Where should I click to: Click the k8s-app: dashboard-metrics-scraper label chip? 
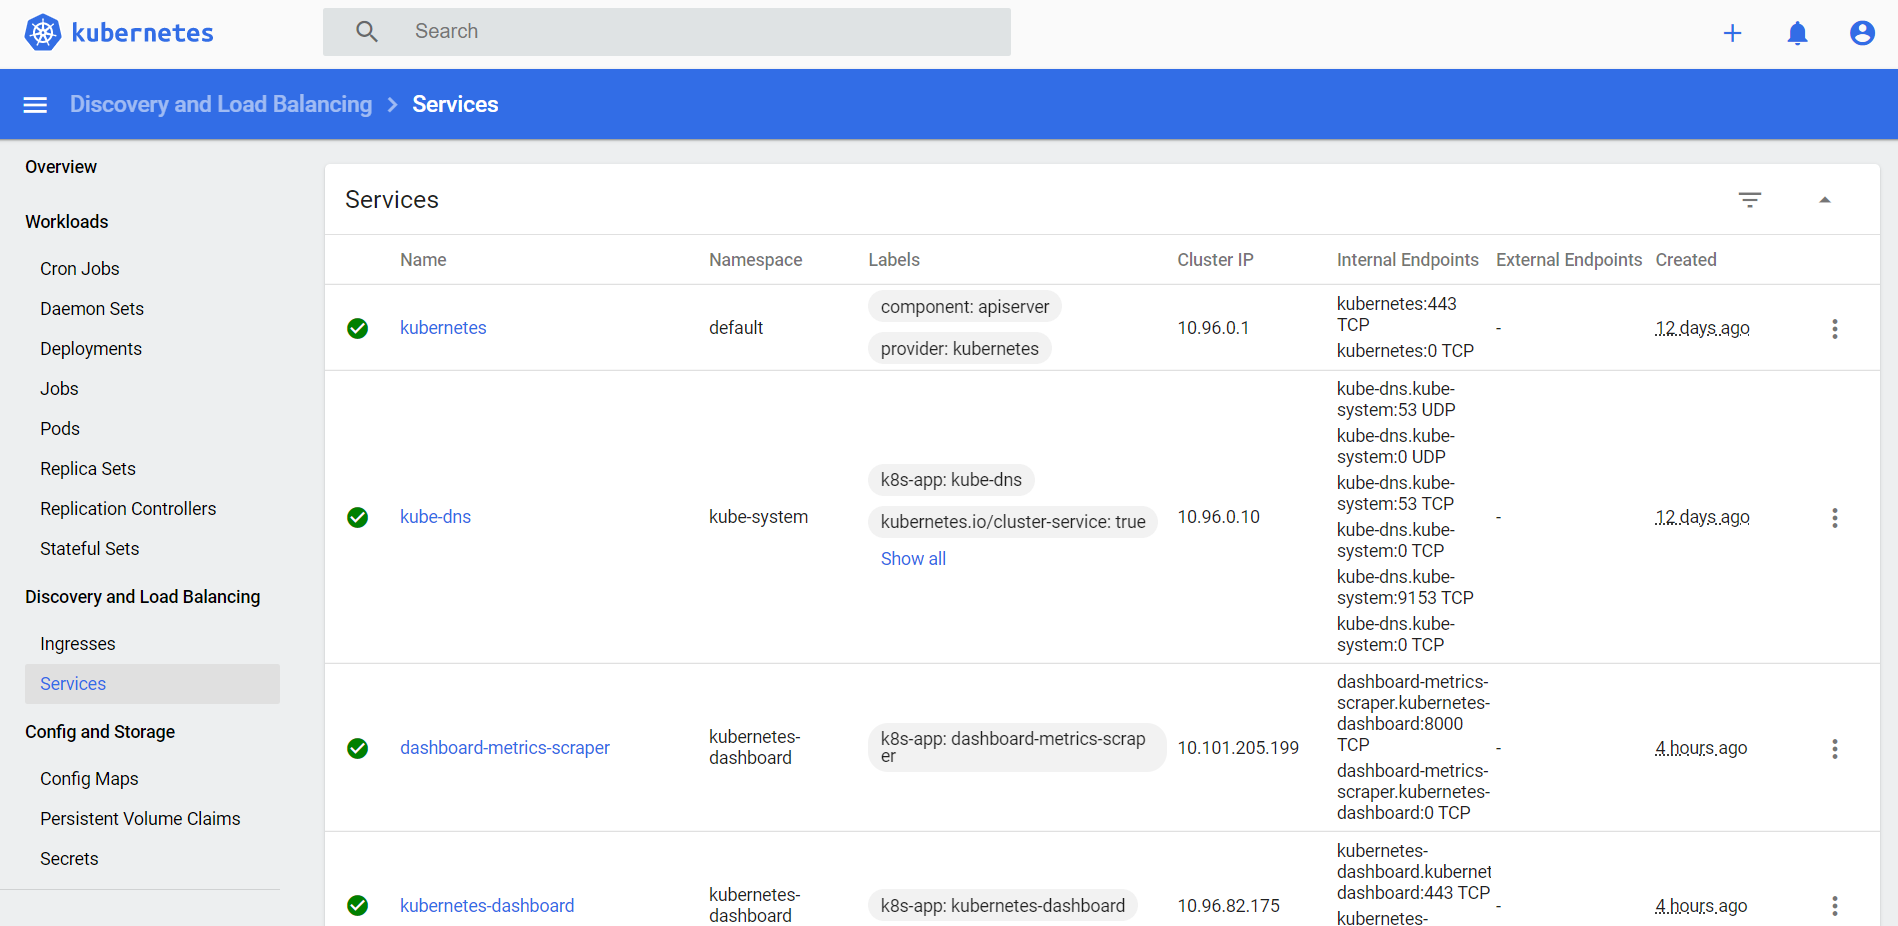pyautogui.click(x=1017, y=747)
